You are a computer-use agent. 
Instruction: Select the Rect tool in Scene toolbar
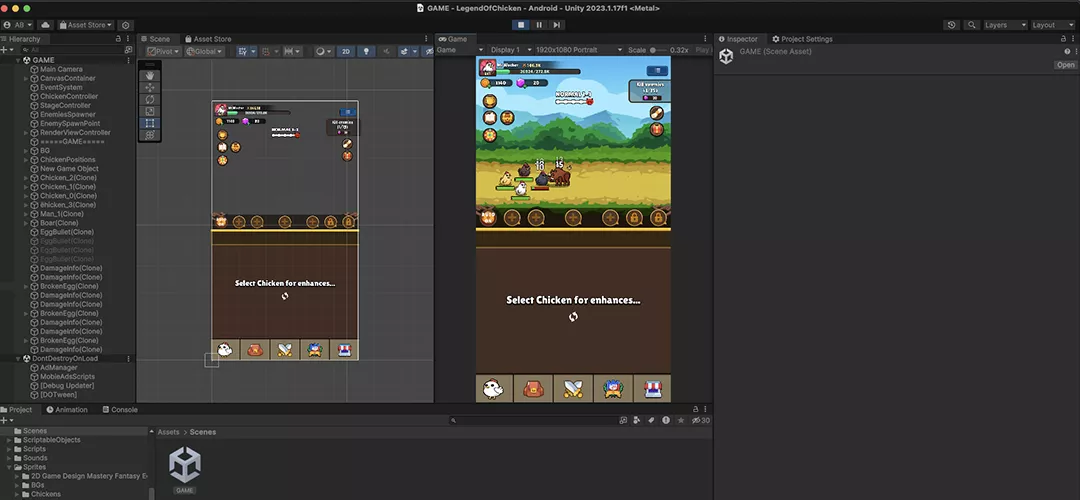(x=150, y=123)
